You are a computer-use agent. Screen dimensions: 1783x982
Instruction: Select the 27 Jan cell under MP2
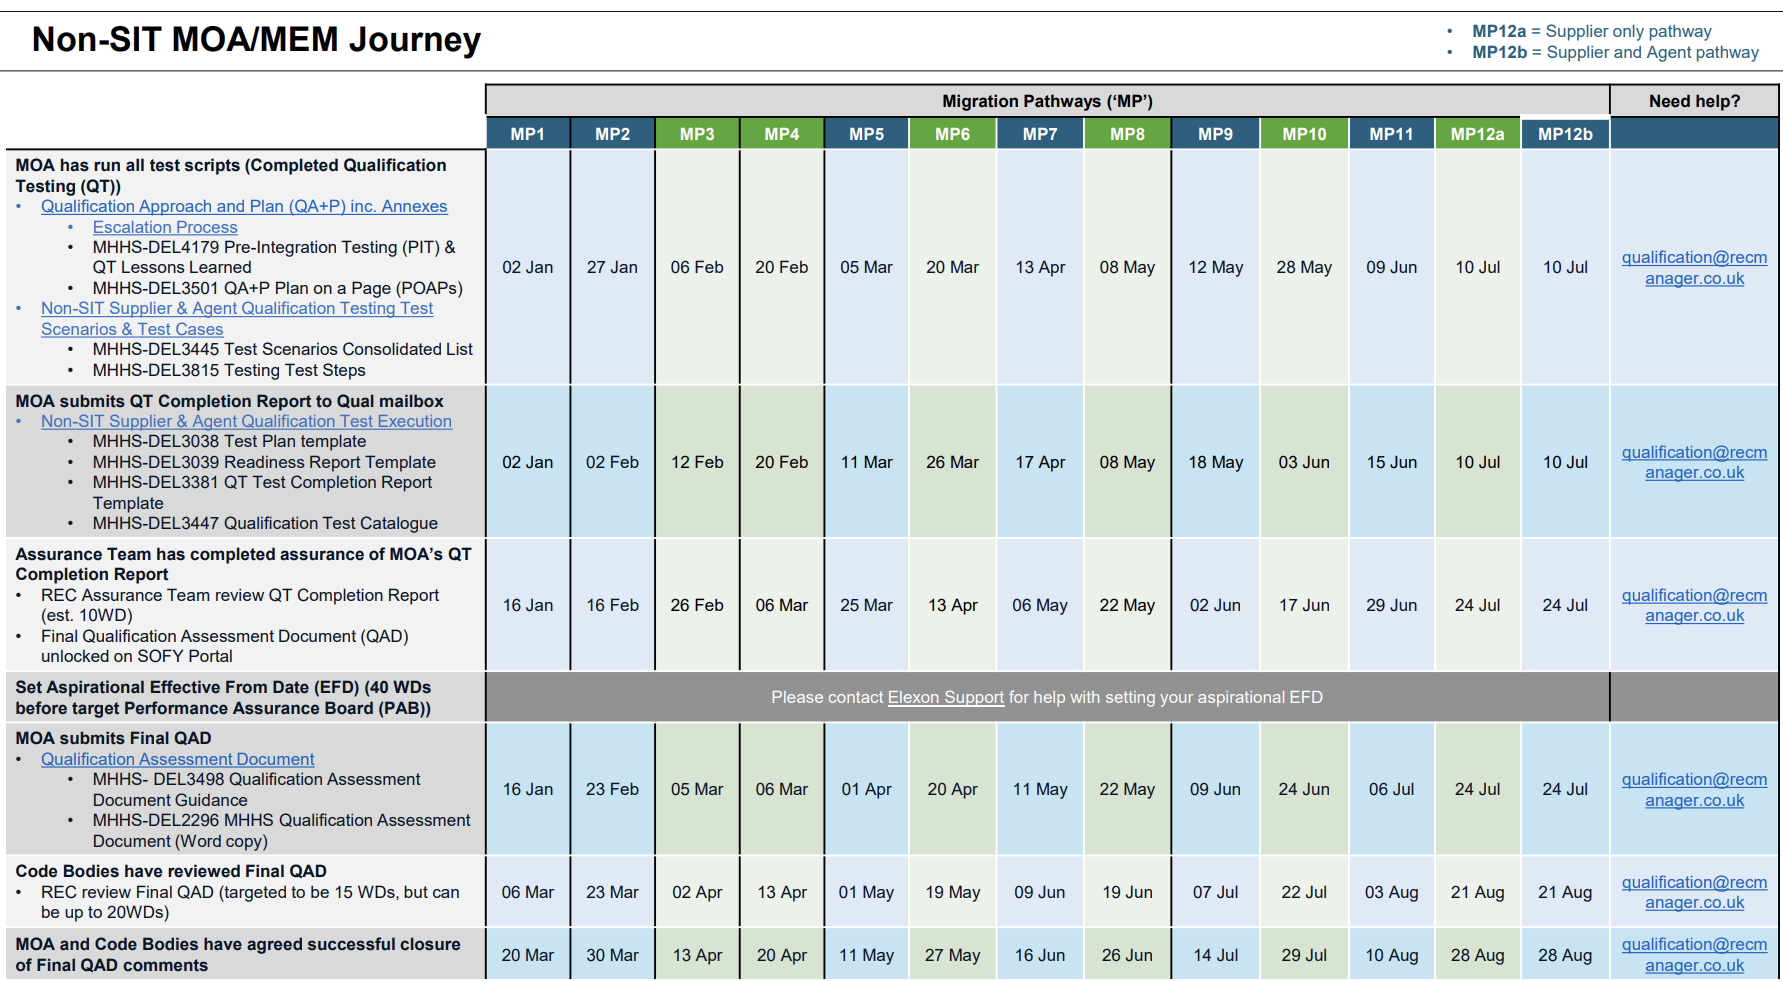tap(613, 267)
